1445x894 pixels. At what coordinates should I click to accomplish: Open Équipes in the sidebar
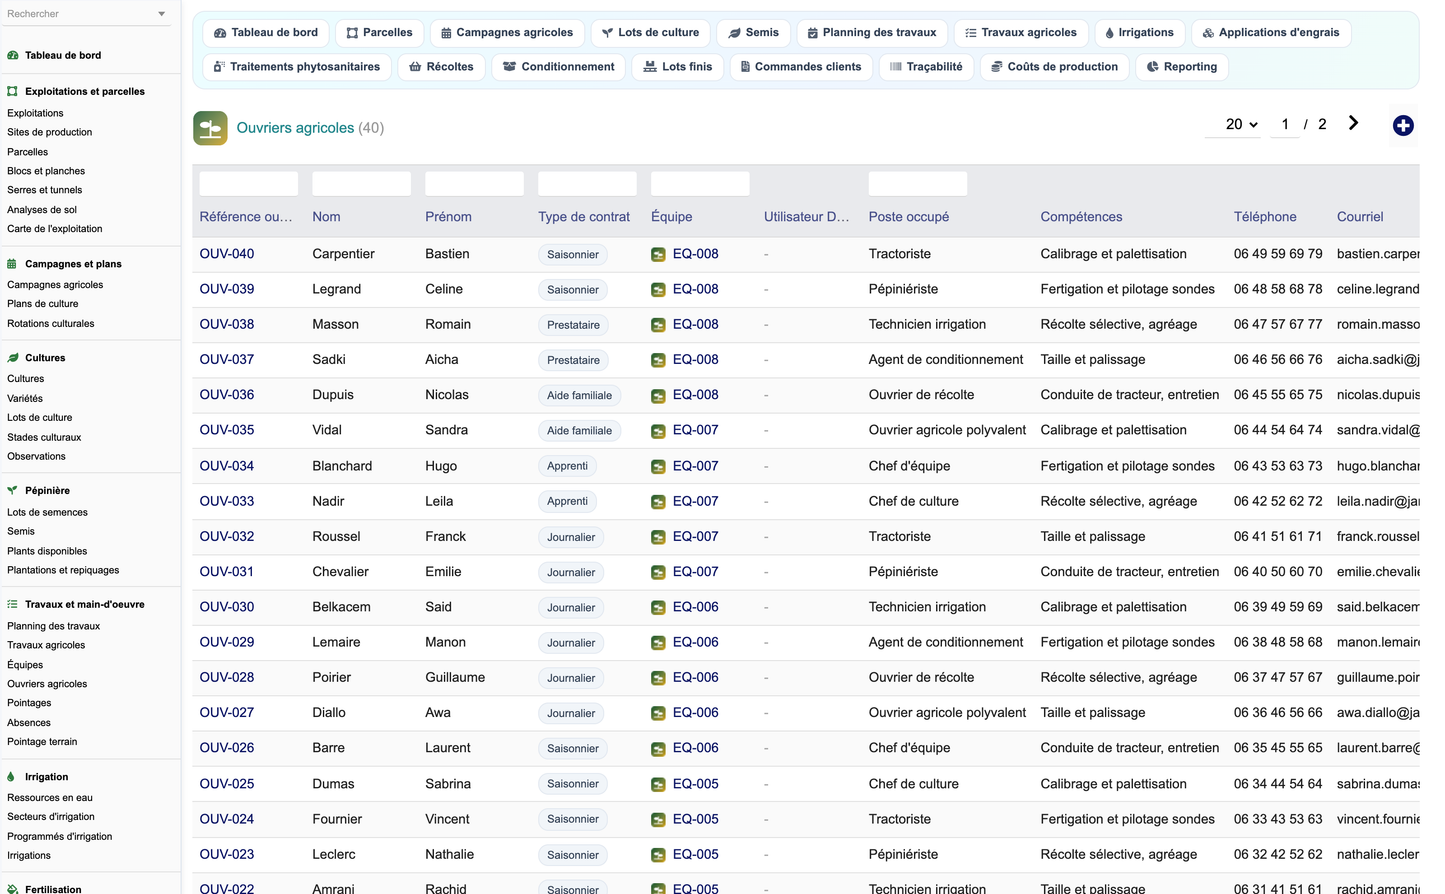pos(25,665)
